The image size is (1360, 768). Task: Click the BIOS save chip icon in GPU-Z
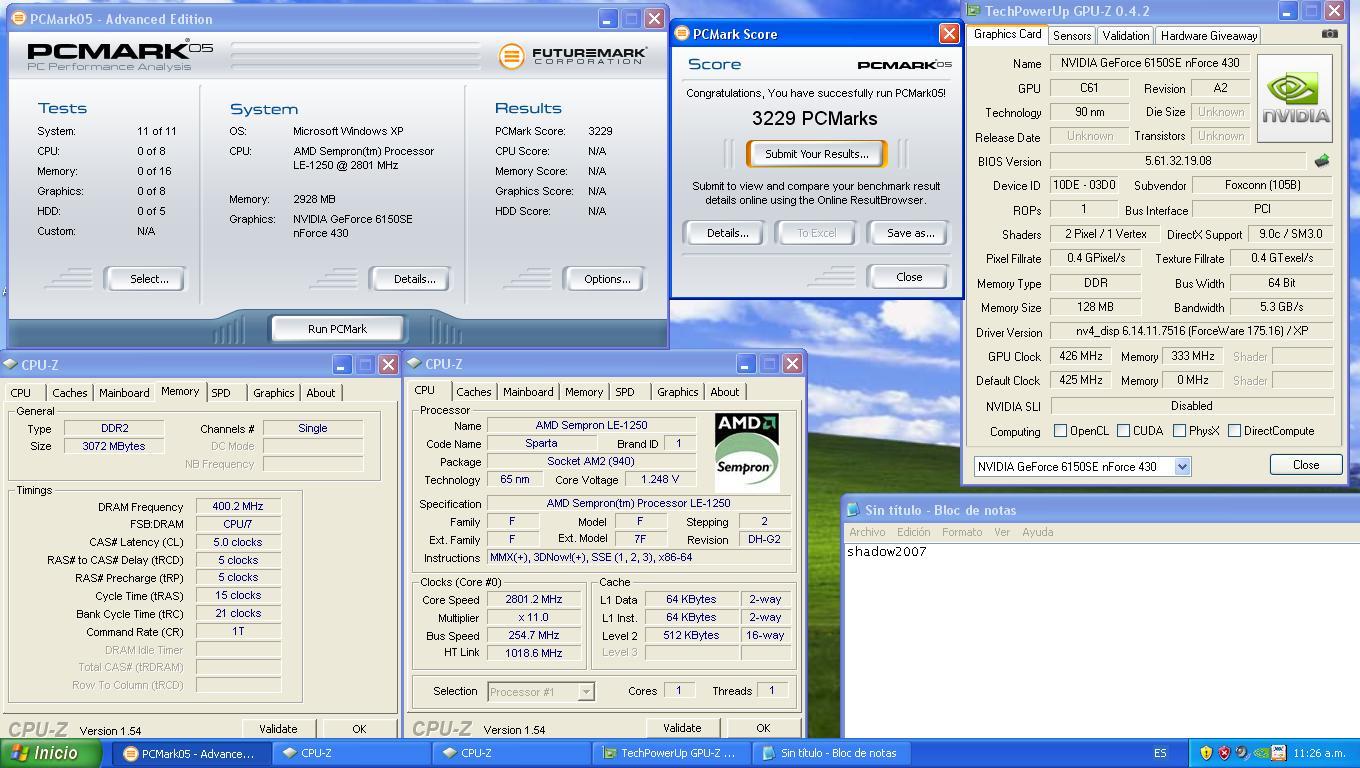pyautogui.click(x=1321, y=161)
